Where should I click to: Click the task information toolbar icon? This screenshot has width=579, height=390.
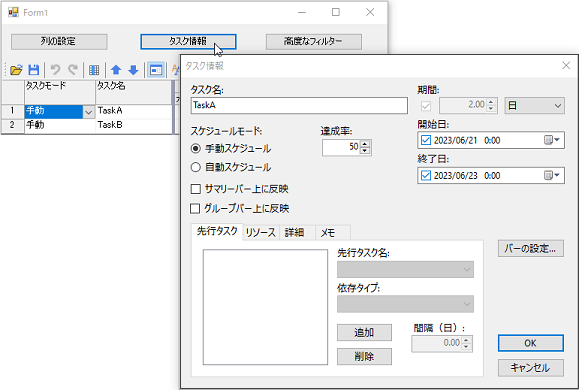pyautogui.click(x=156, y=70)
